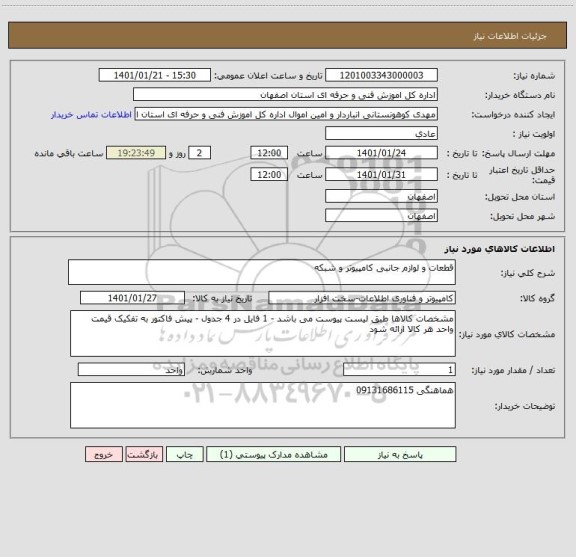Click the label واحد شمارش

click(225, 370)
